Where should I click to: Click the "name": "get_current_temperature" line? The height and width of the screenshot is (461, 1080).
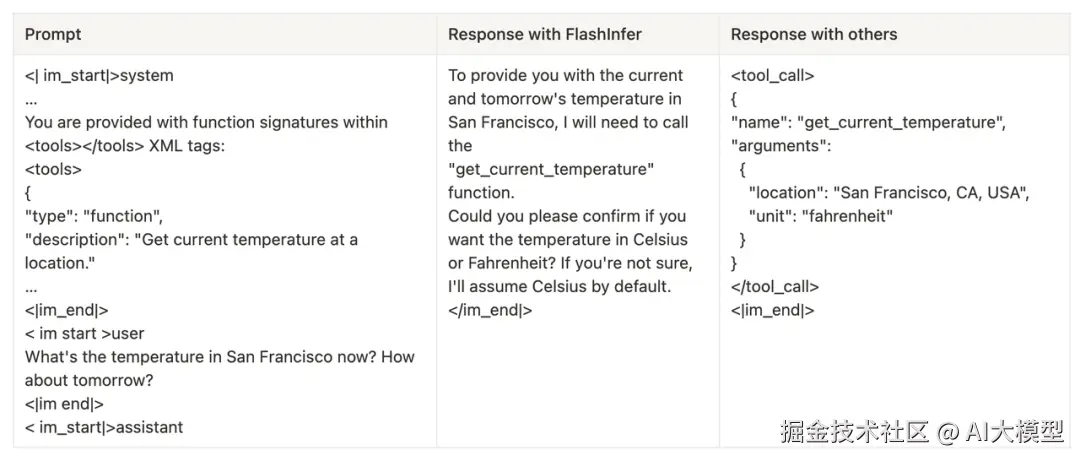(x=869, y=123)
